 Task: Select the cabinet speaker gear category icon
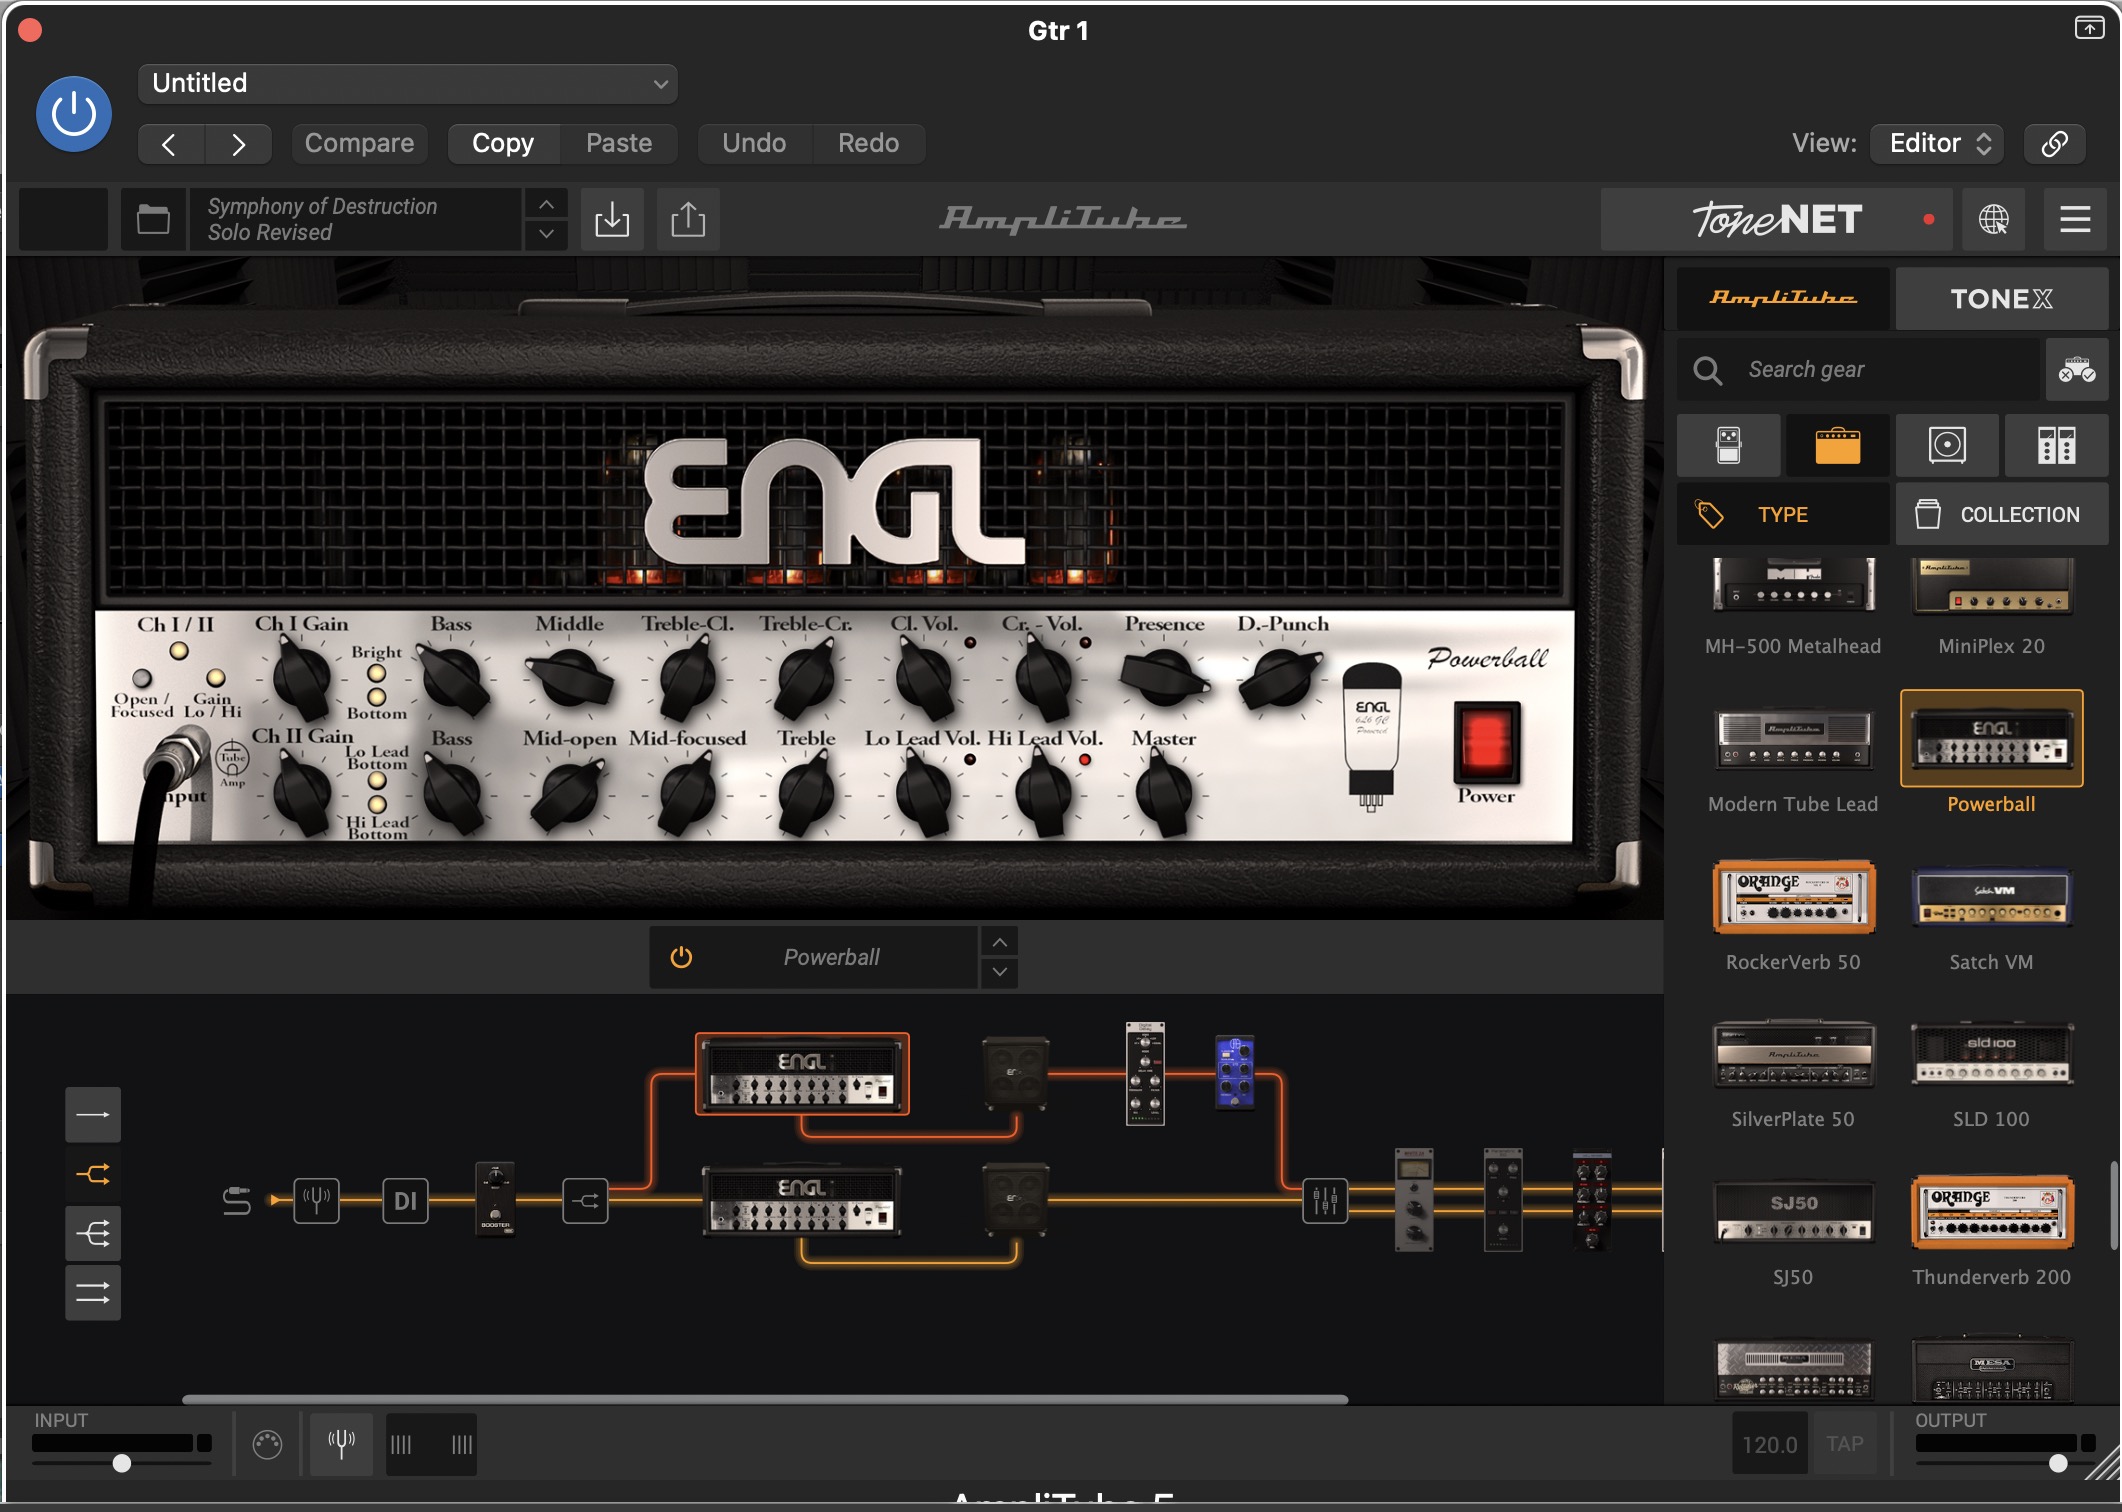pos(1946,445)
